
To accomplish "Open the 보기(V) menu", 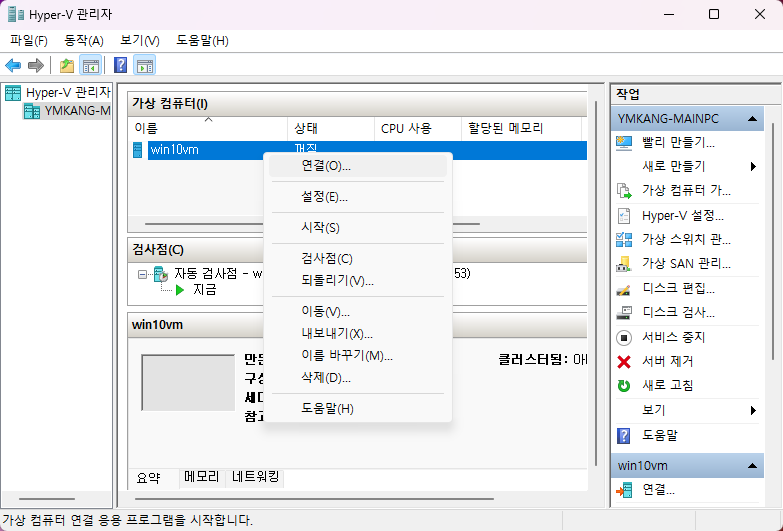I will (140, 41).
